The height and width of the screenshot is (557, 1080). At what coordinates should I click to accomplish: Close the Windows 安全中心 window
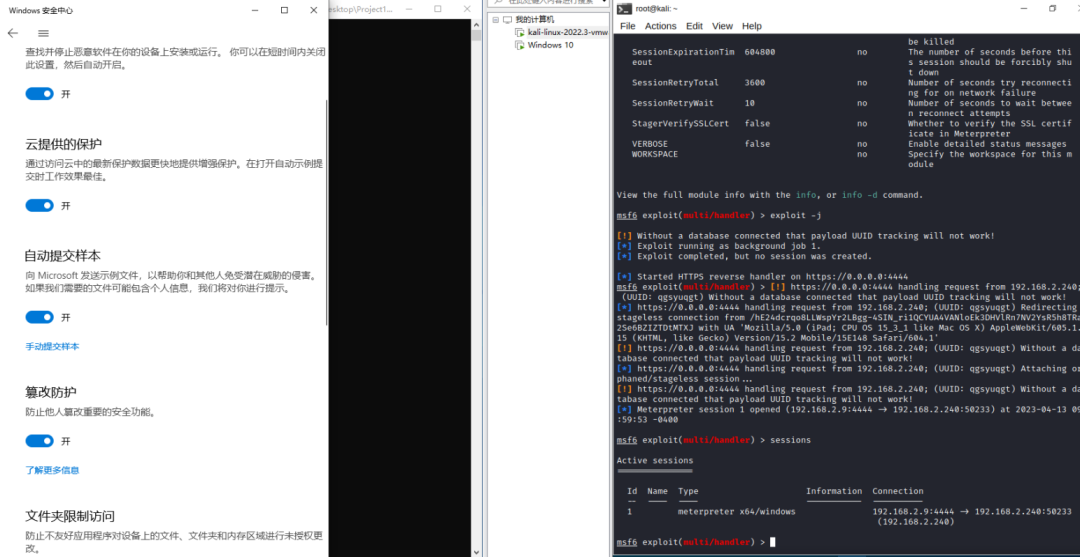pos(313,10)
